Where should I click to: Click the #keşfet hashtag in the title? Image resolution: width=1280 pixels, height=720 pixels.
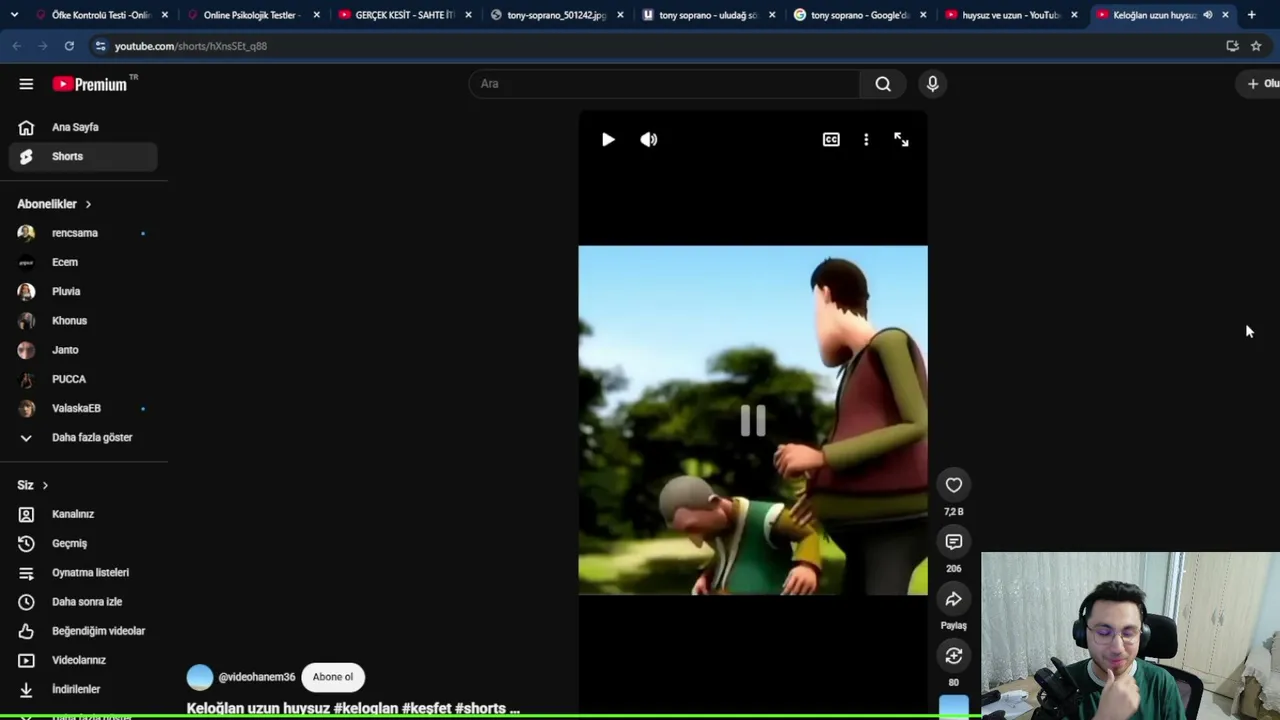427,708
